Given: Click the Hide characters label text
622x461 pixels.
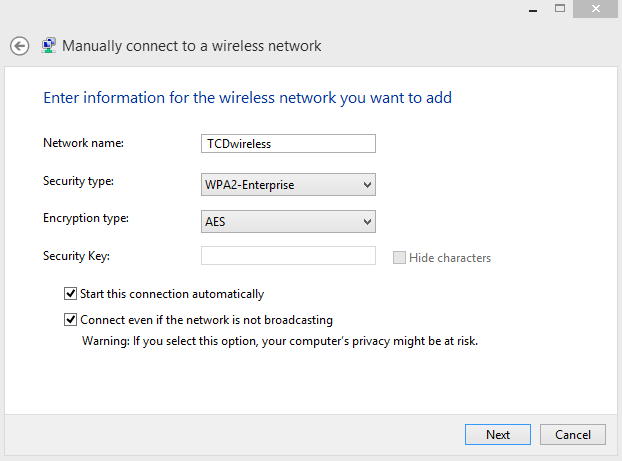Looking at the screenshot, I should pos(450,258).
